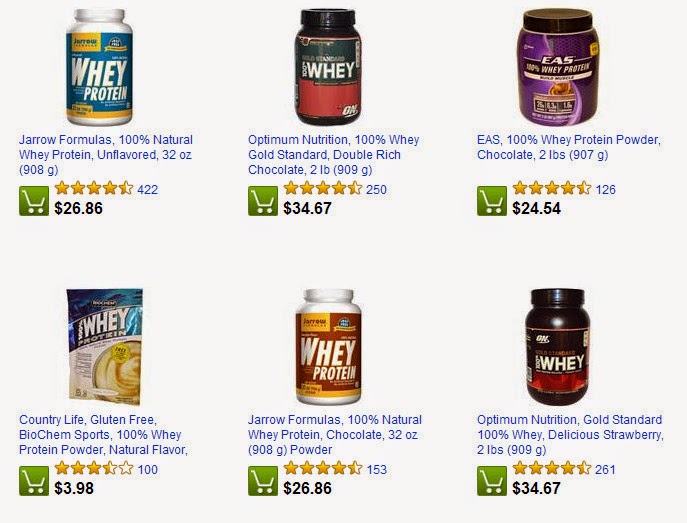View the 250 reviews for Double Rich Chocolate
This screenshot has height=523, width=687.
click(376, 190)
